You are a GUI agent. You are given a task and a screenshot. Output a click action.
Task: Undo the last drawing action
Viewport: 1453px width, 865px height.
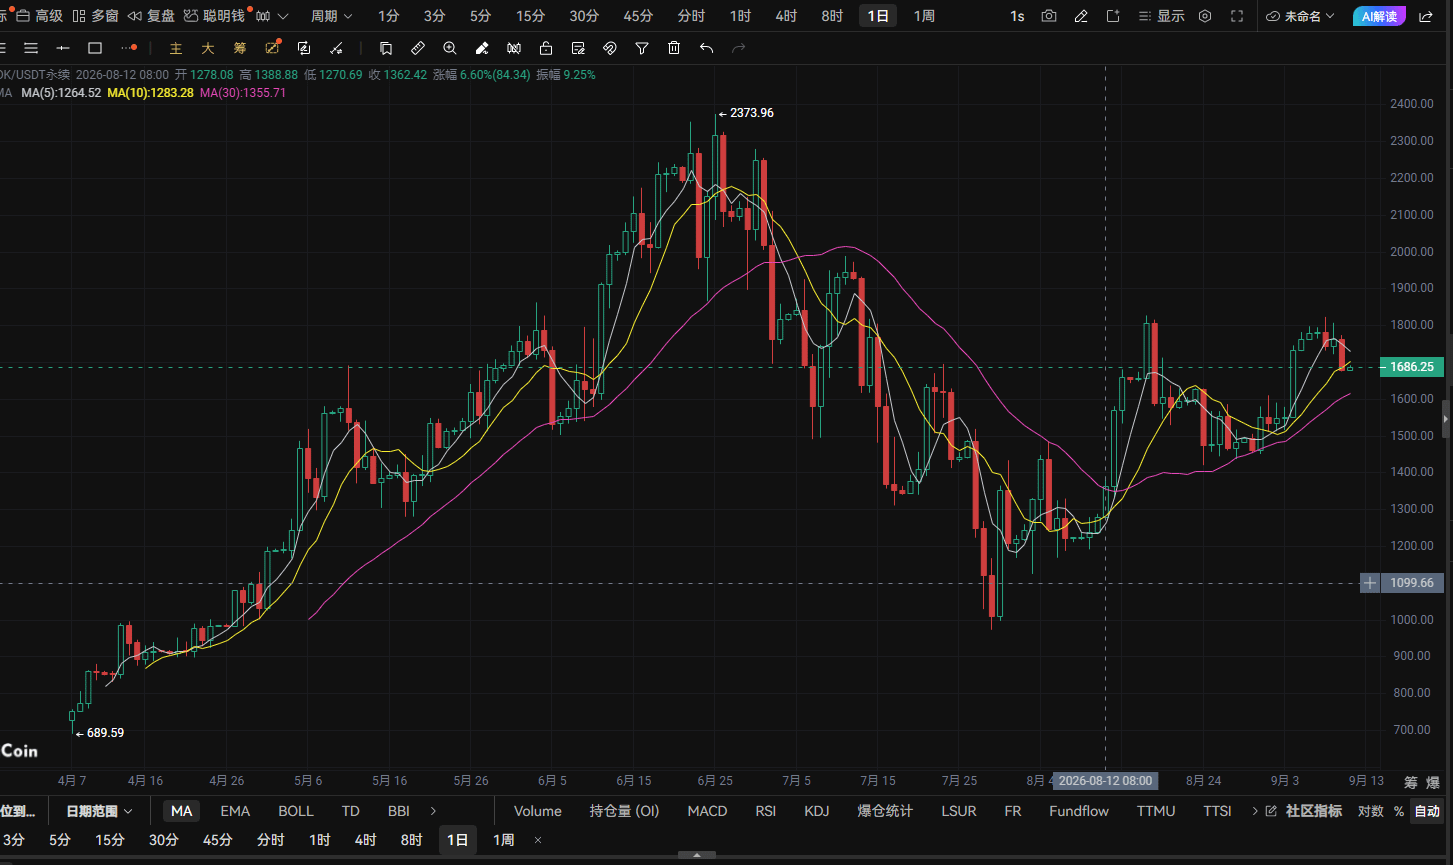706,48
